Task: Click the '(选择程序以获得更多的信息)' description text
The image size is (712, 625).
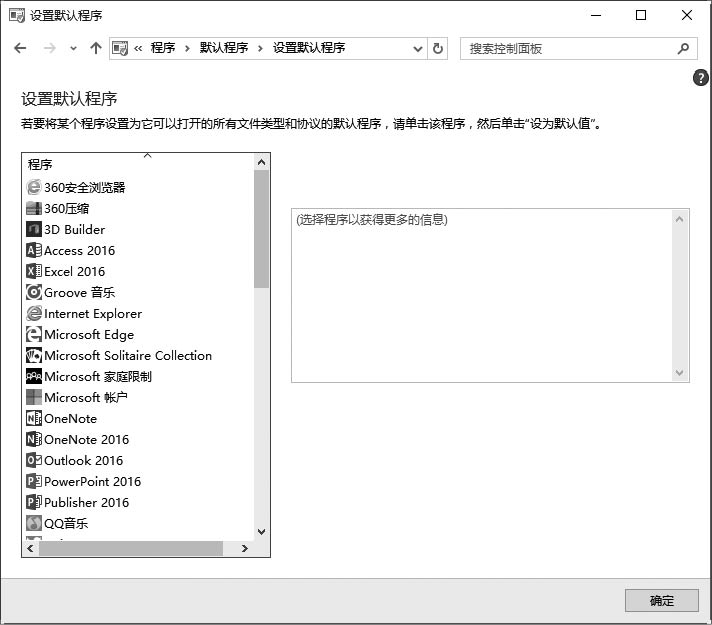Action: (x=372, y=220)
